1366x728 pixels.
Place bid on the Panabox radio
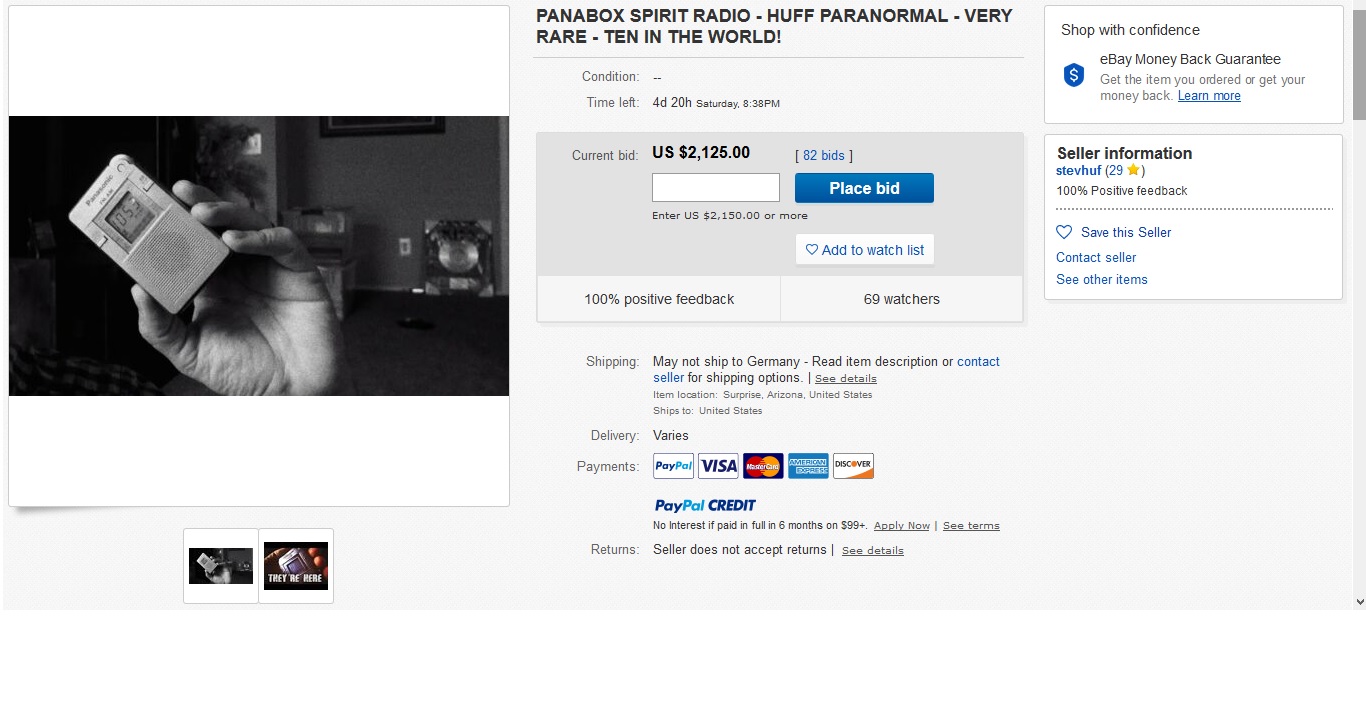[x=864, y=188]
